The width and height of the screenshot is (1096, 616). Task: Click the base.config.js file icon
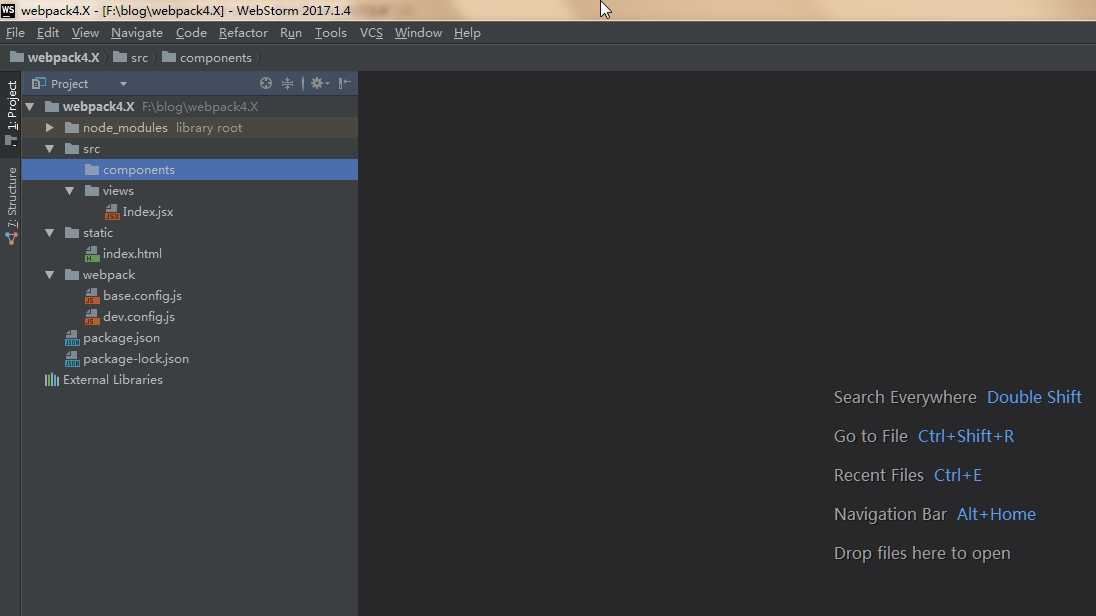[x=92, y=296]
